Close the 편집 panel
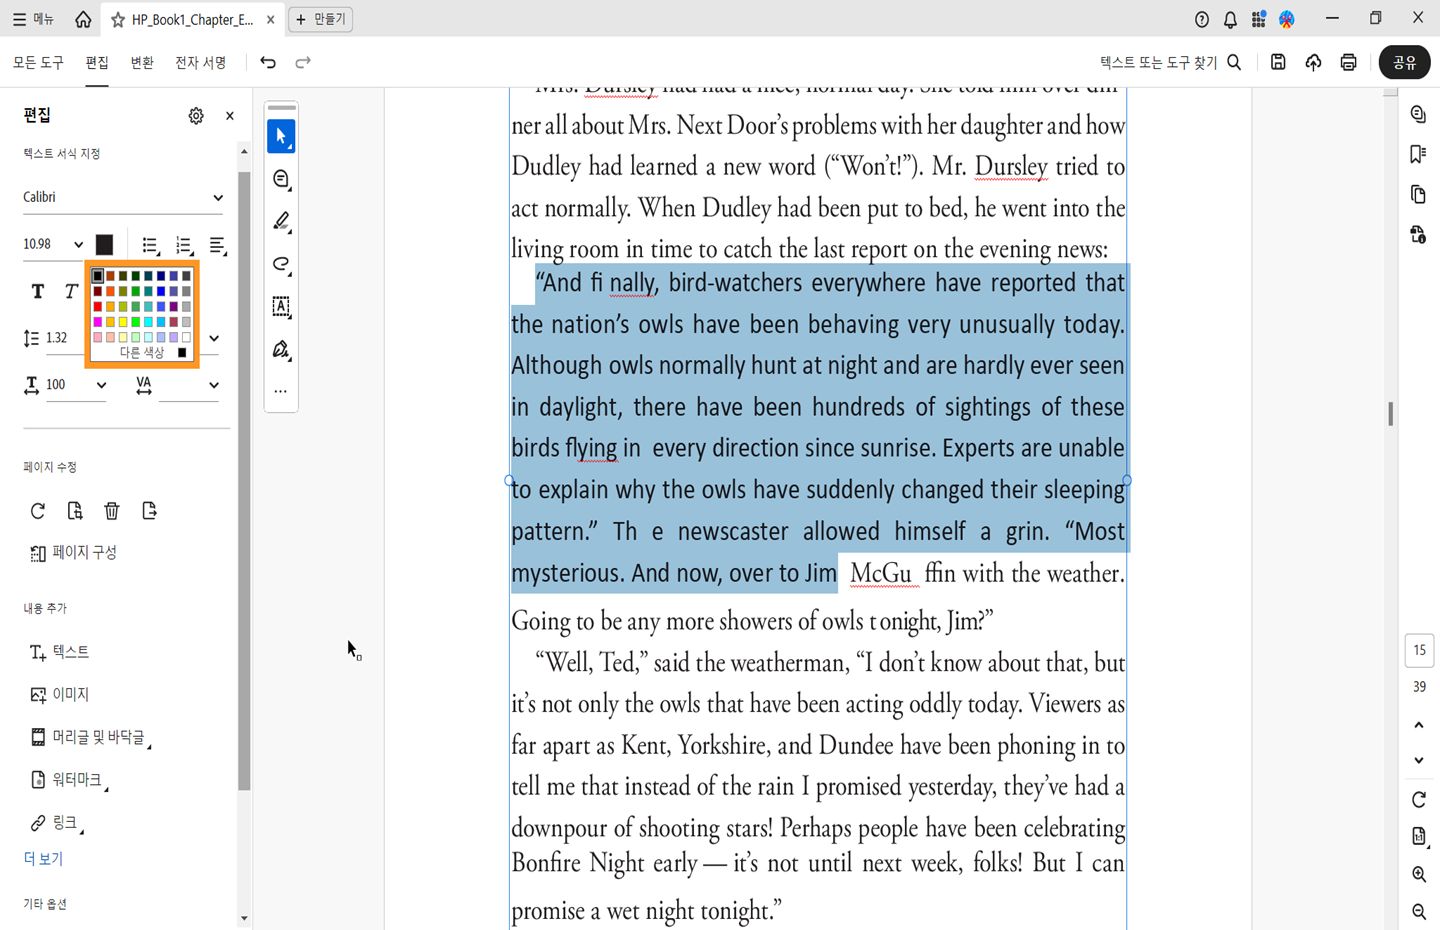The height and width of the screenshot is (930, 1440). point(230,116)
